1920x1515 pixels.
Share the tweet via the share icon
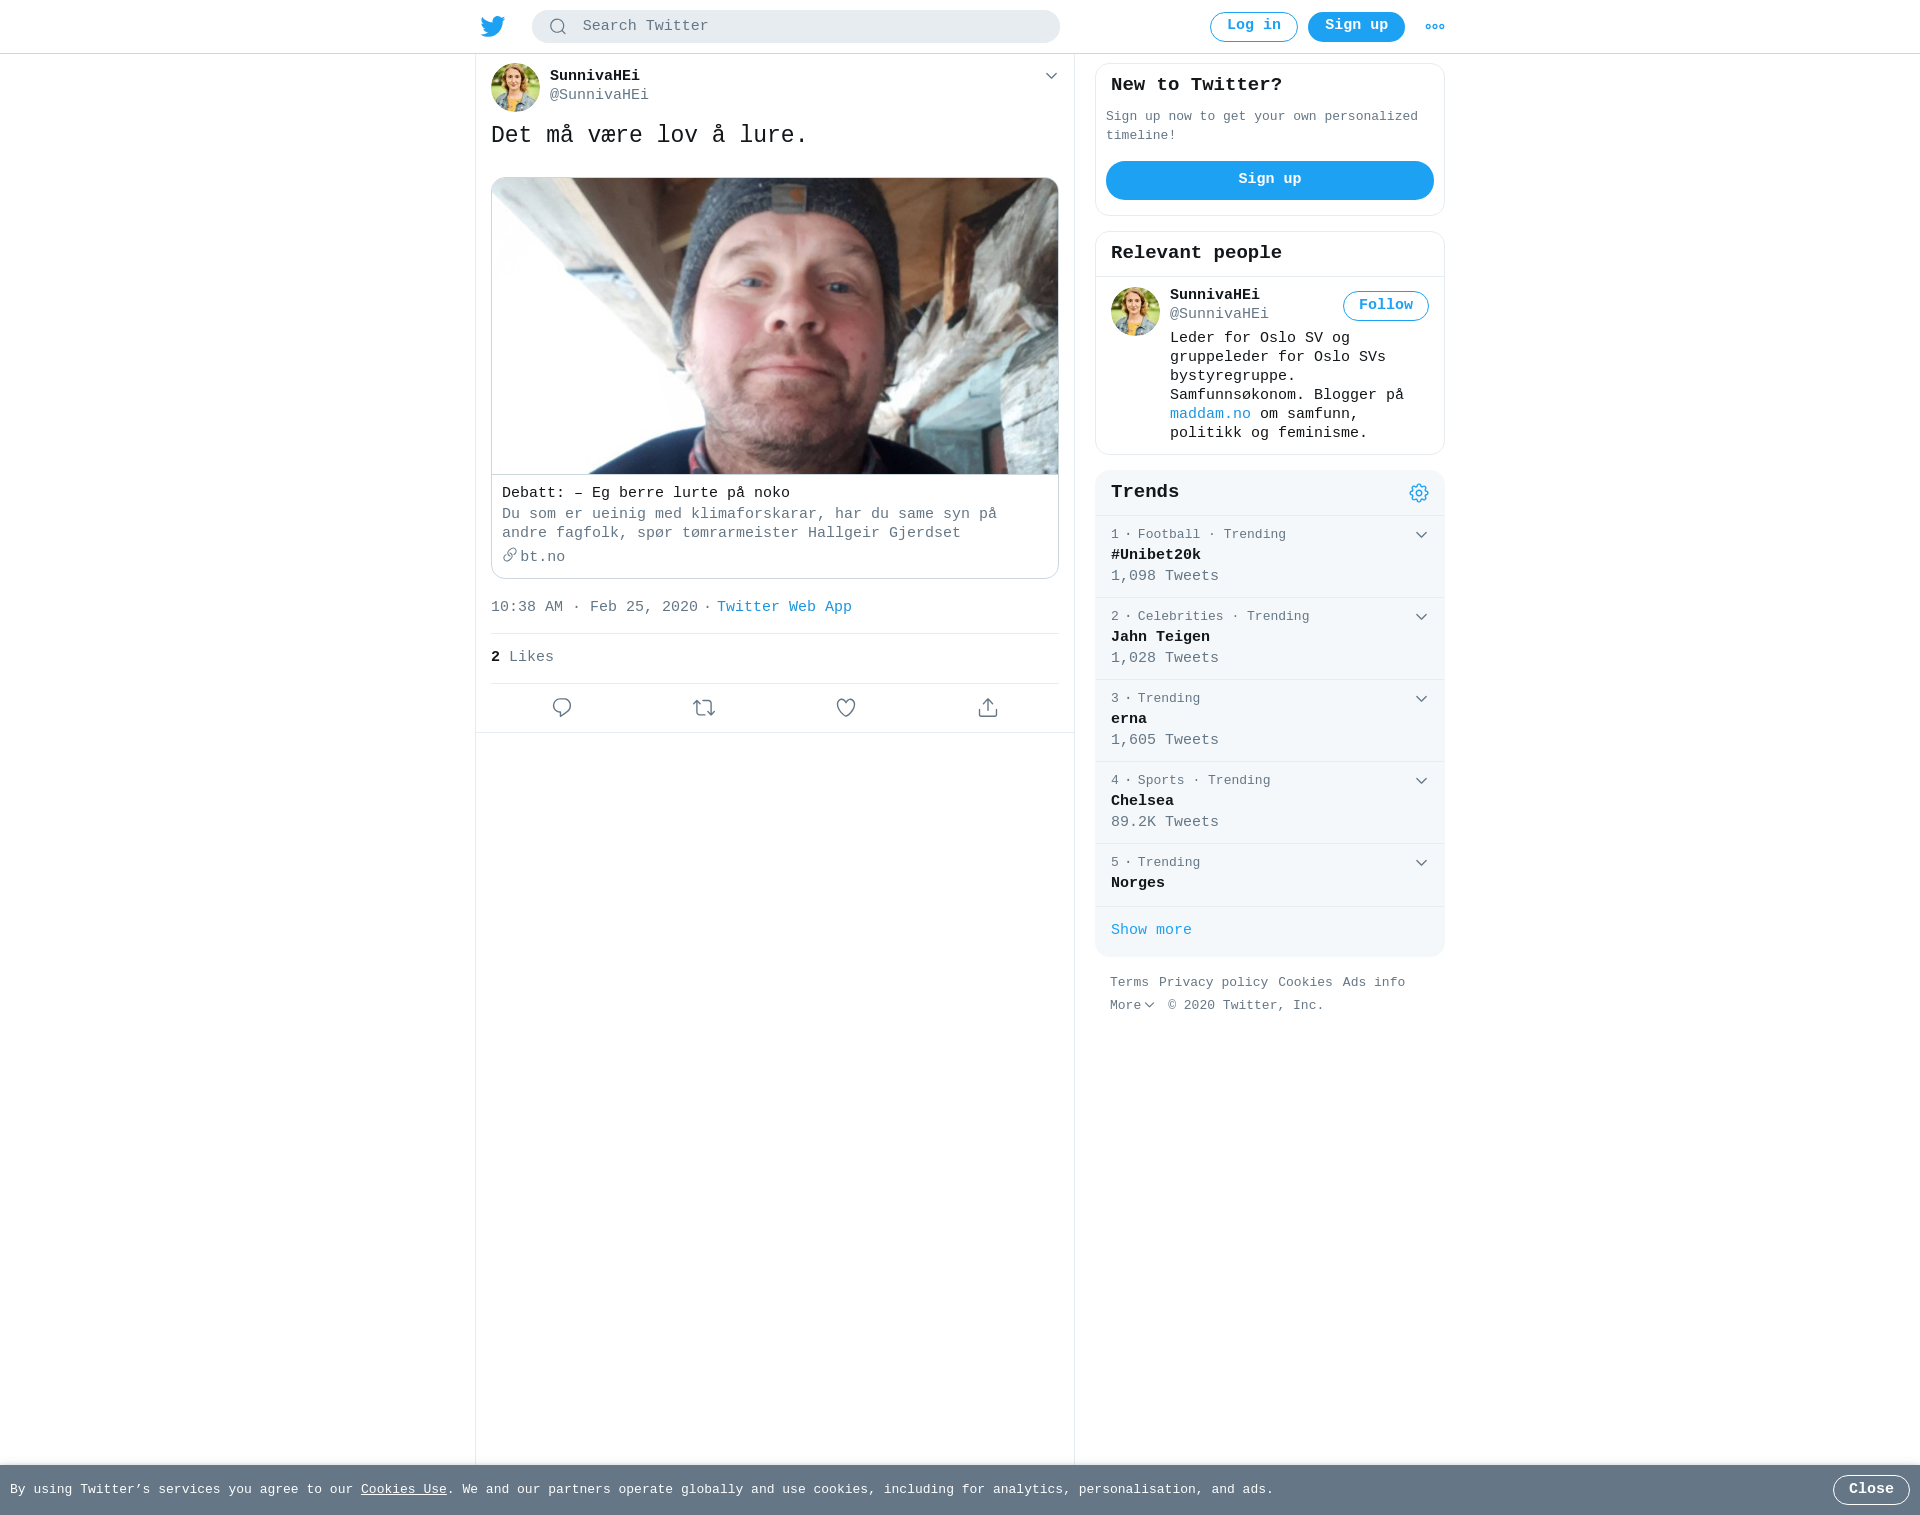click(988, 708)
